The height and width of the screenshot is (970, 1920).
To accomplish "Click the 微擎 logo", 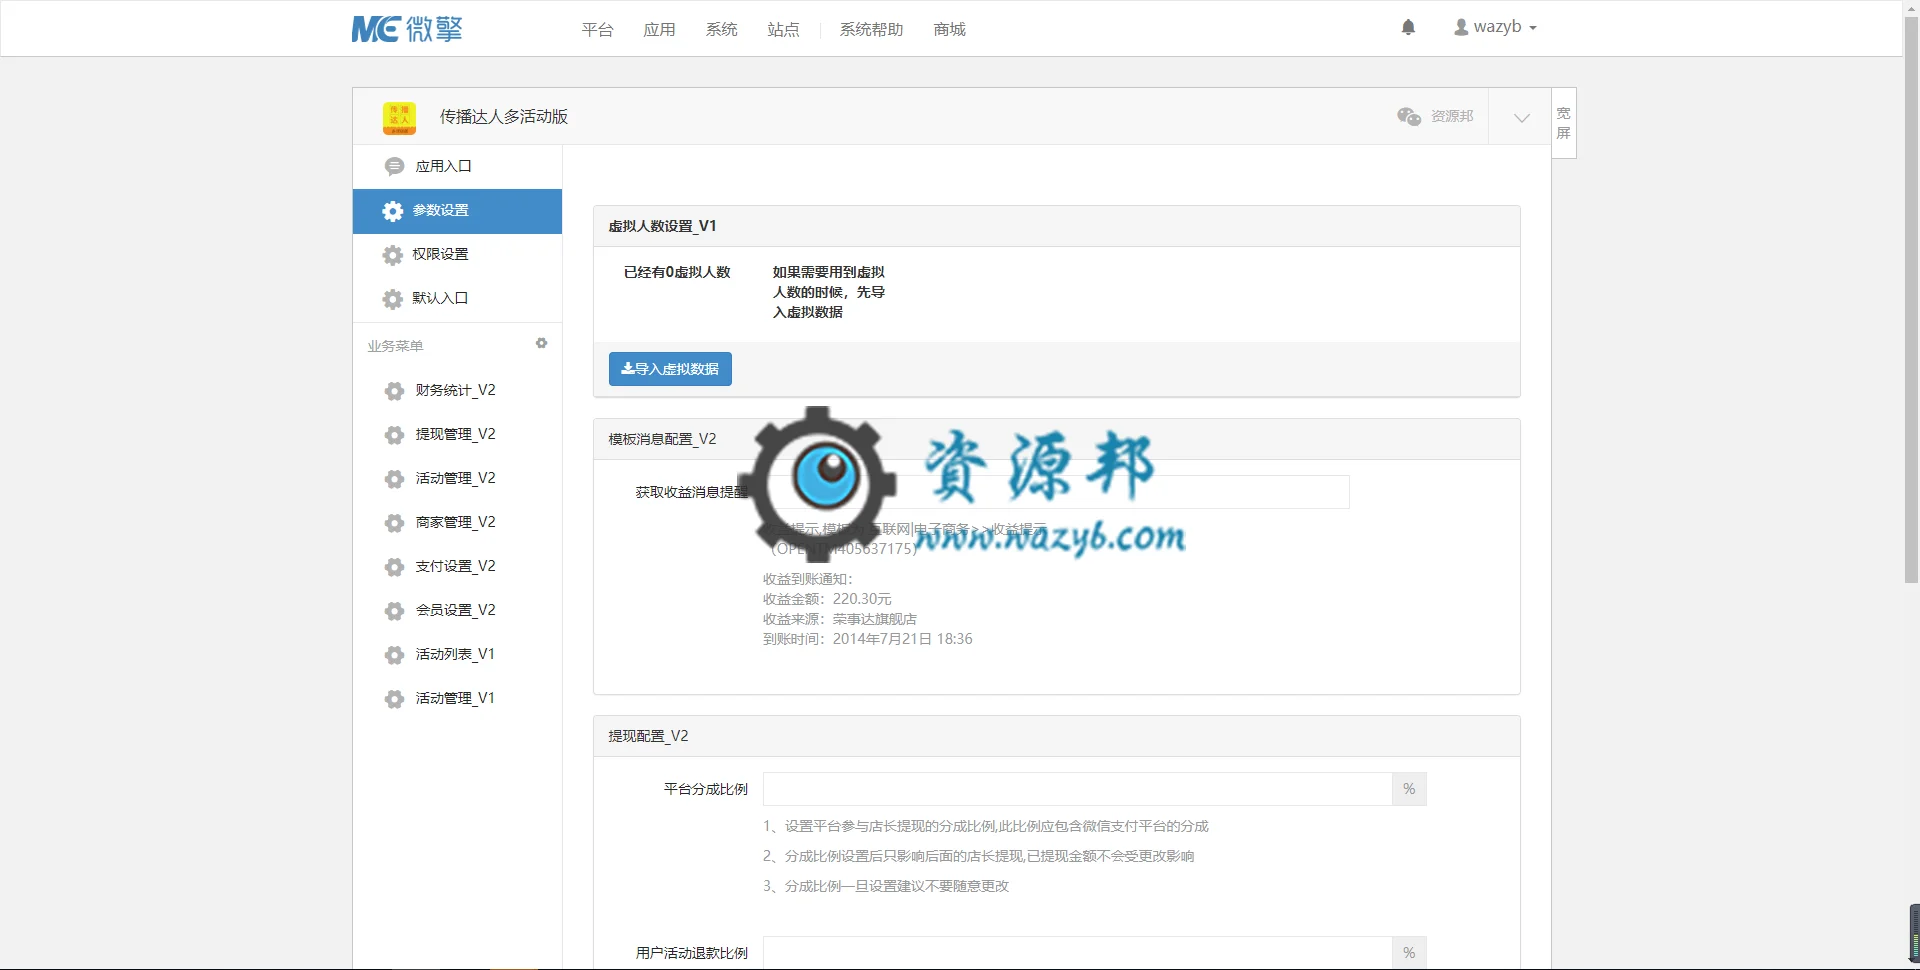I will click(x=407, y=29).
